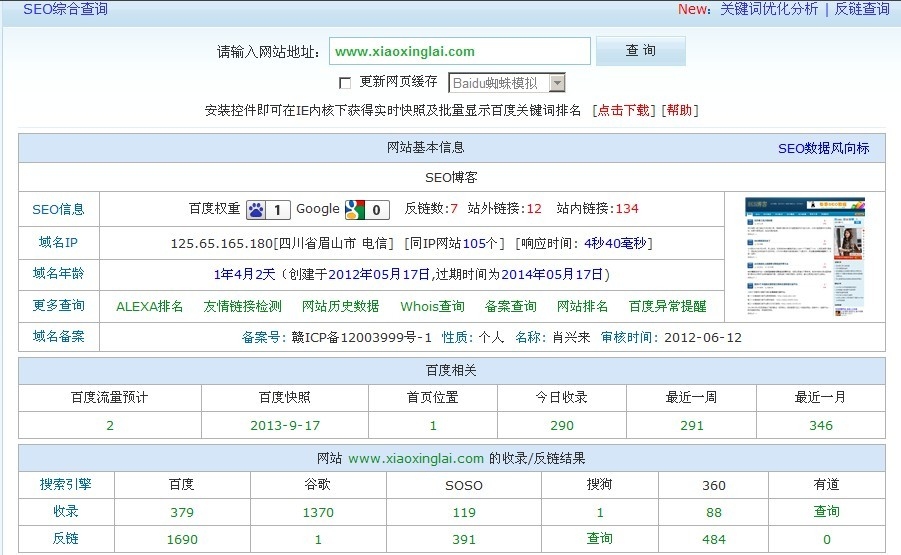The width and height of the screenshot is (901, 555).
Task: Click the 搜索引擎 row label
Action: click(66, 484)
